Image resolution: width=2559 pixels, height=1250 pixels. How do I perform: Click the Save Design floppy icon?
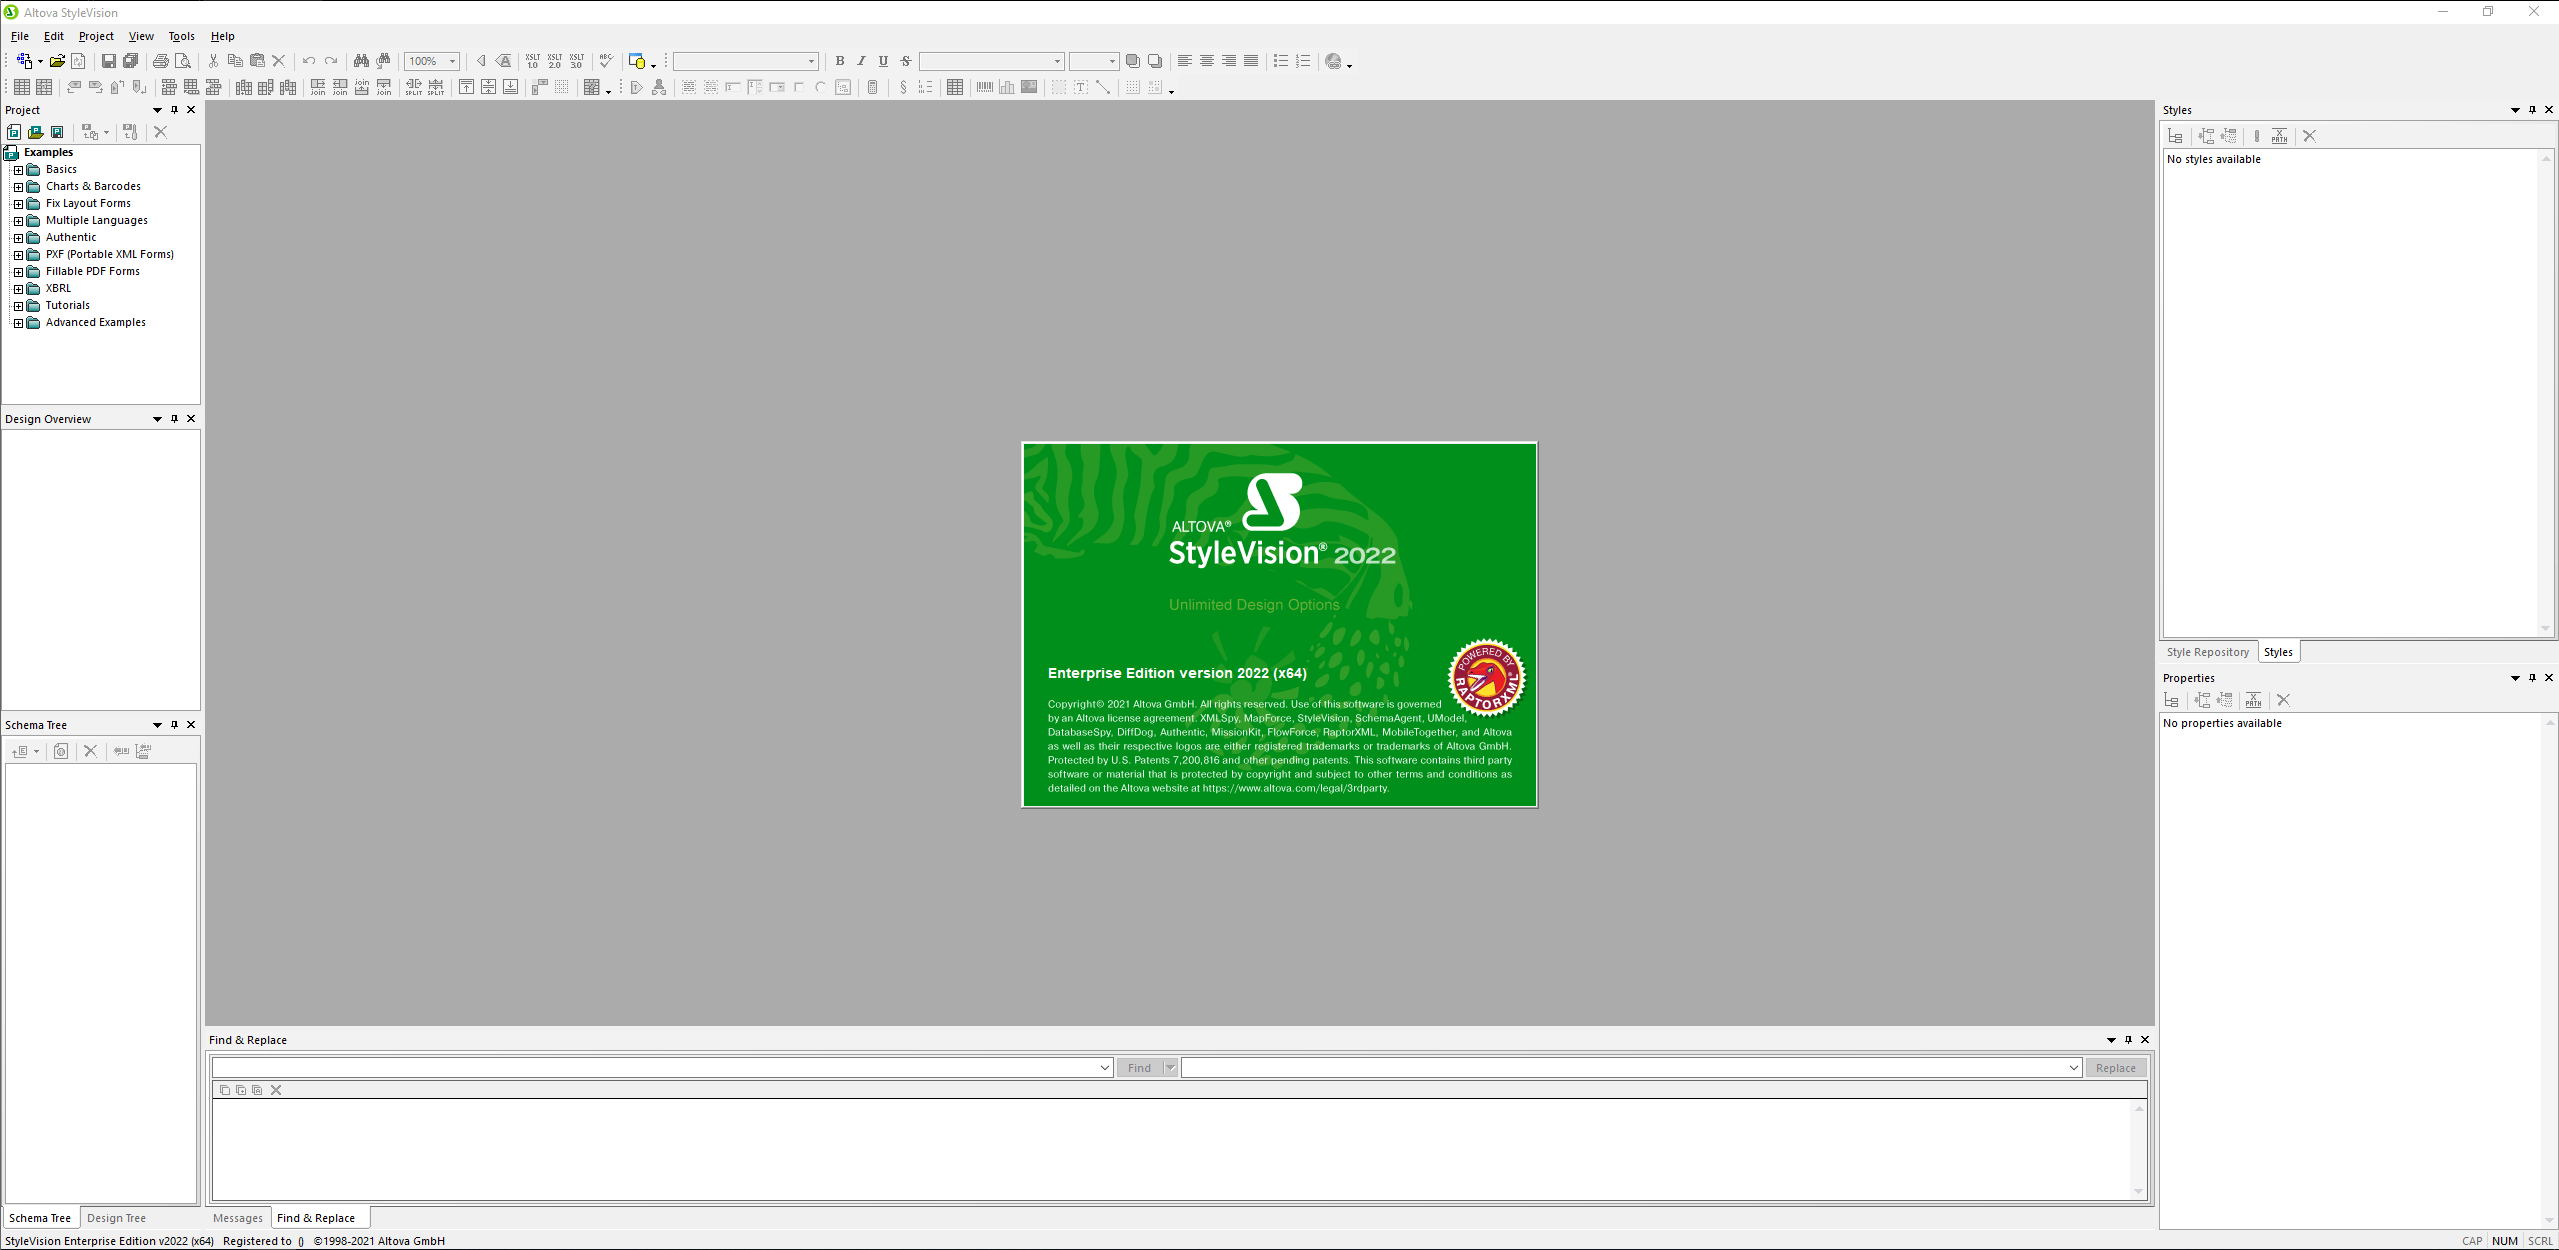[x=109, y=61]
